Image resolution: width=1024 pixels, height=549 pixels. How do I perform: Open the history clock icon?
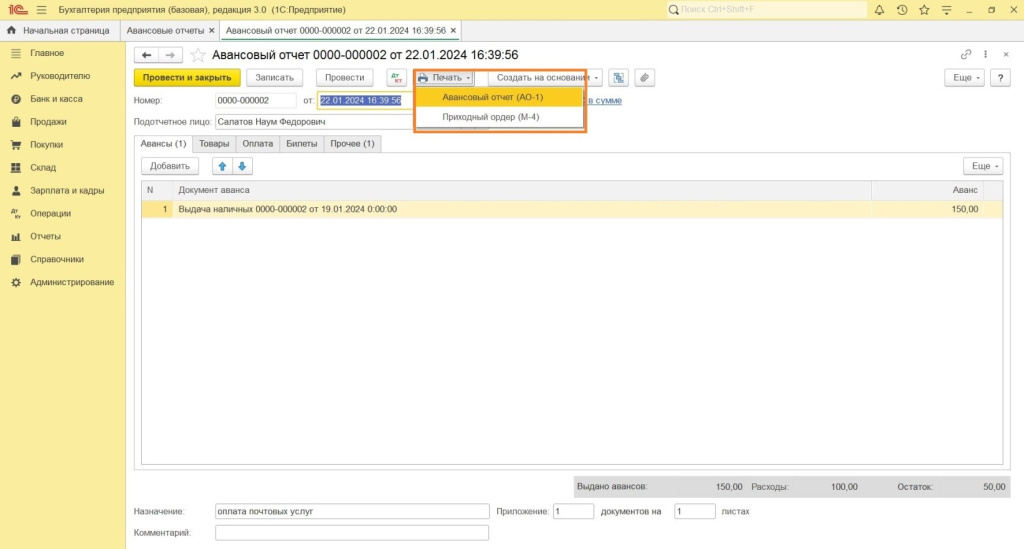click(902, 10)
